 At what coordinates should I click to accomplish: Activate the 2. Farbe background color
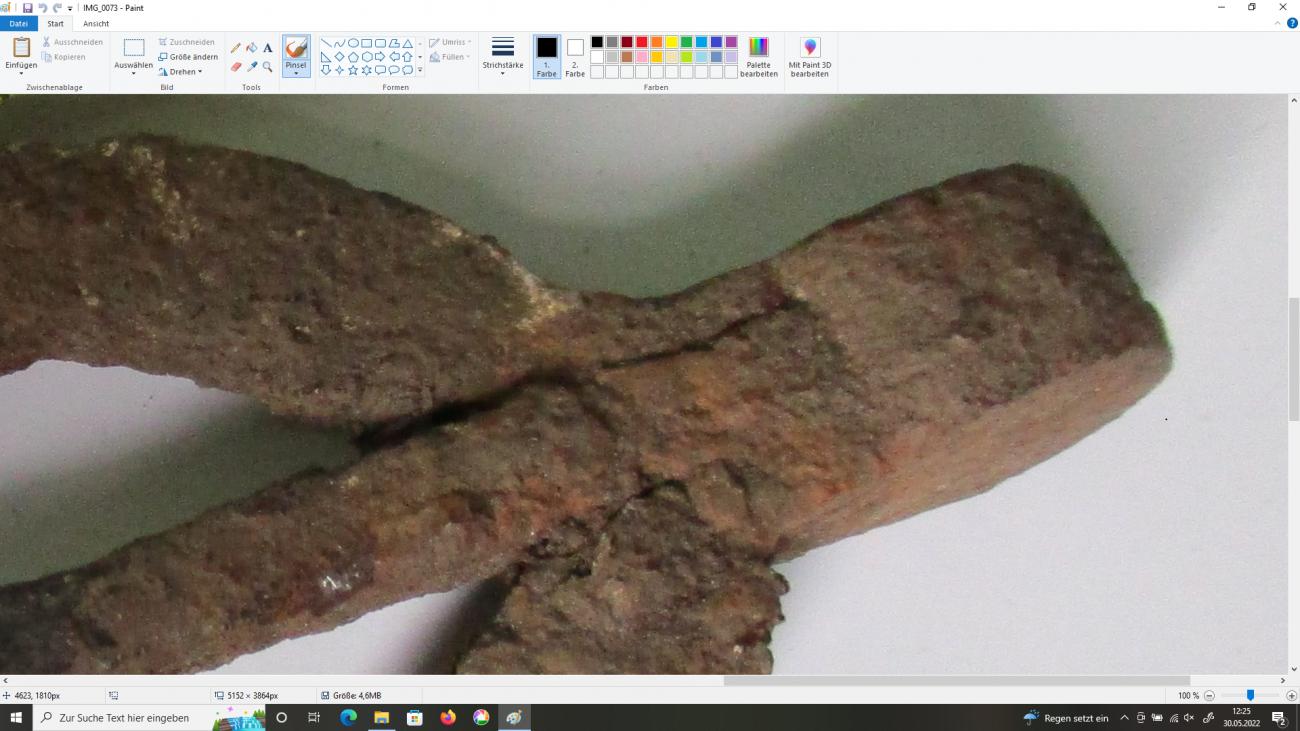click(x=575, y=57)
